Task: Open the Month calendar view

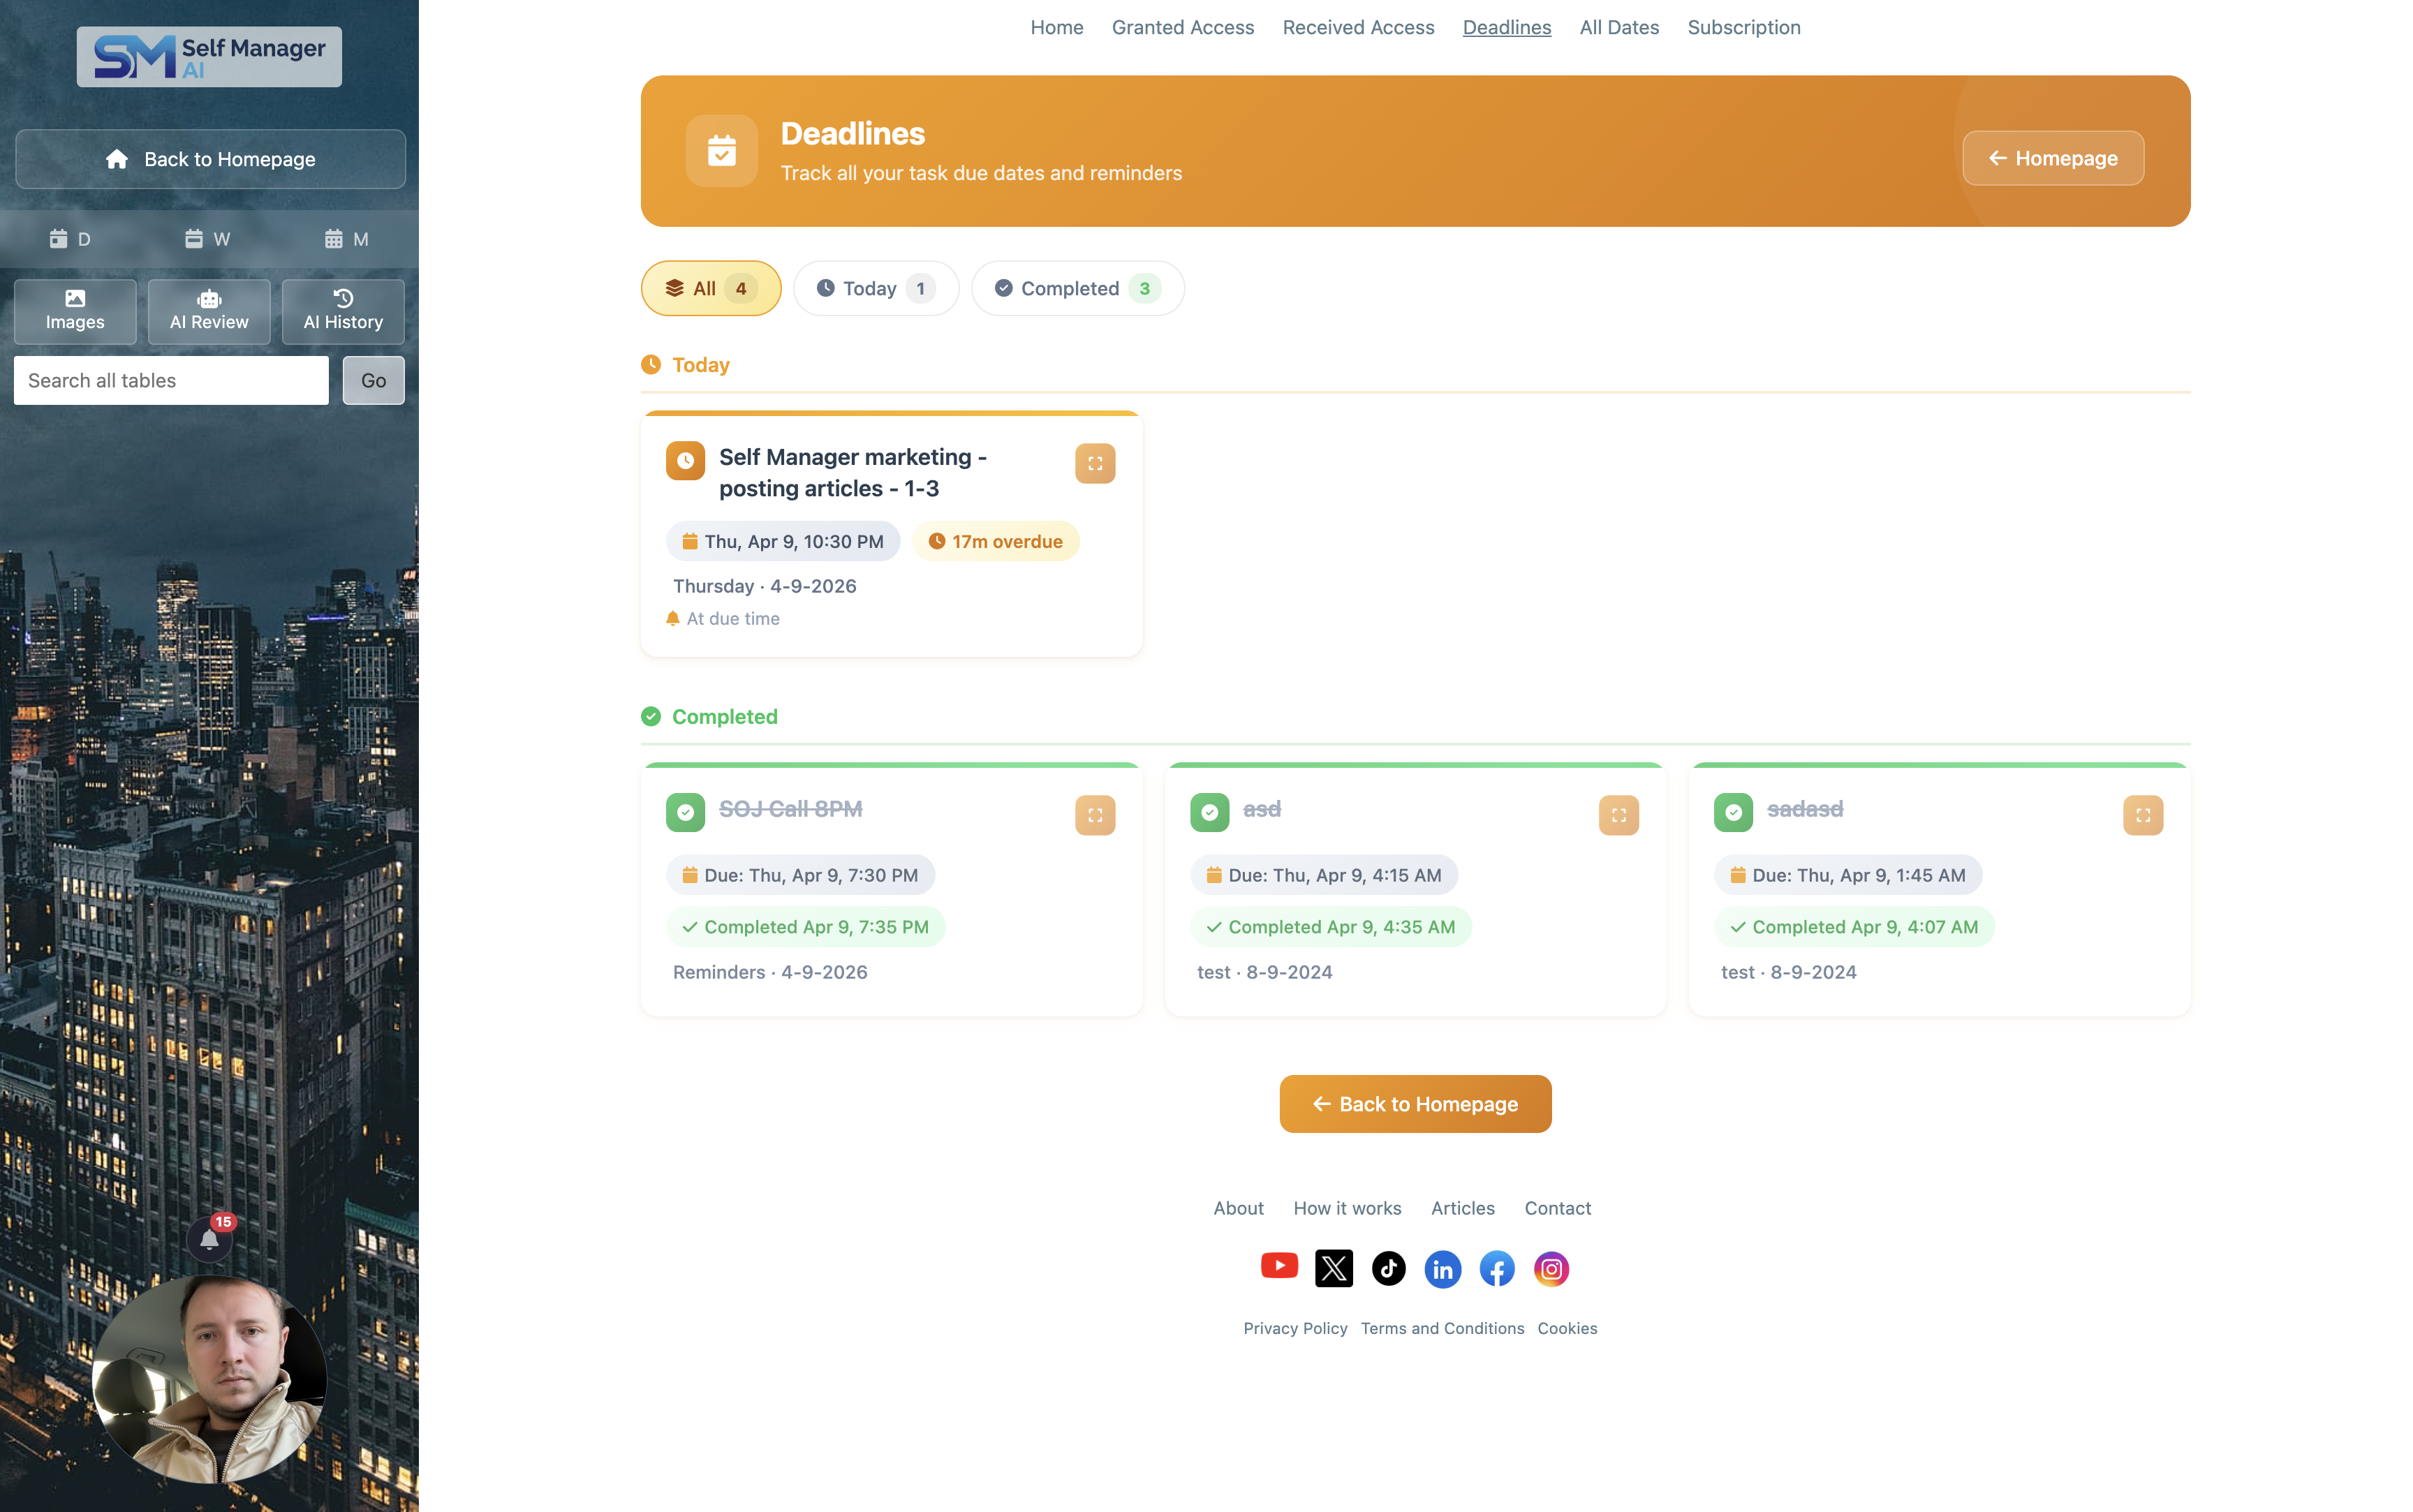Action: [x=347, y=239]
